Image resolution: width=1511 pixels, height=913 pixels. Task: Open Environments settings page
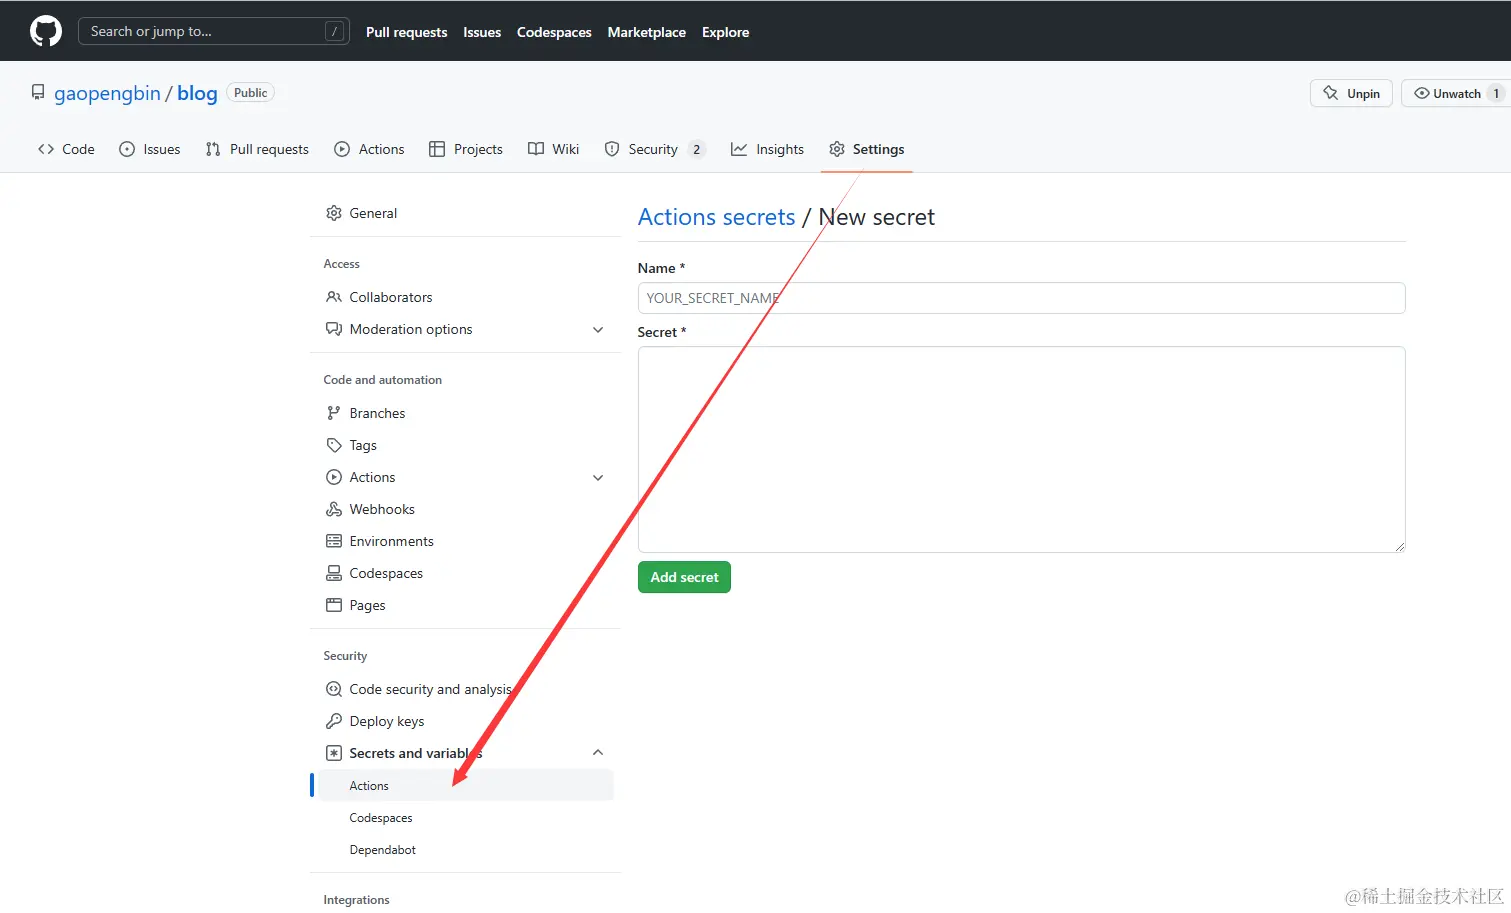click(465, 541)
